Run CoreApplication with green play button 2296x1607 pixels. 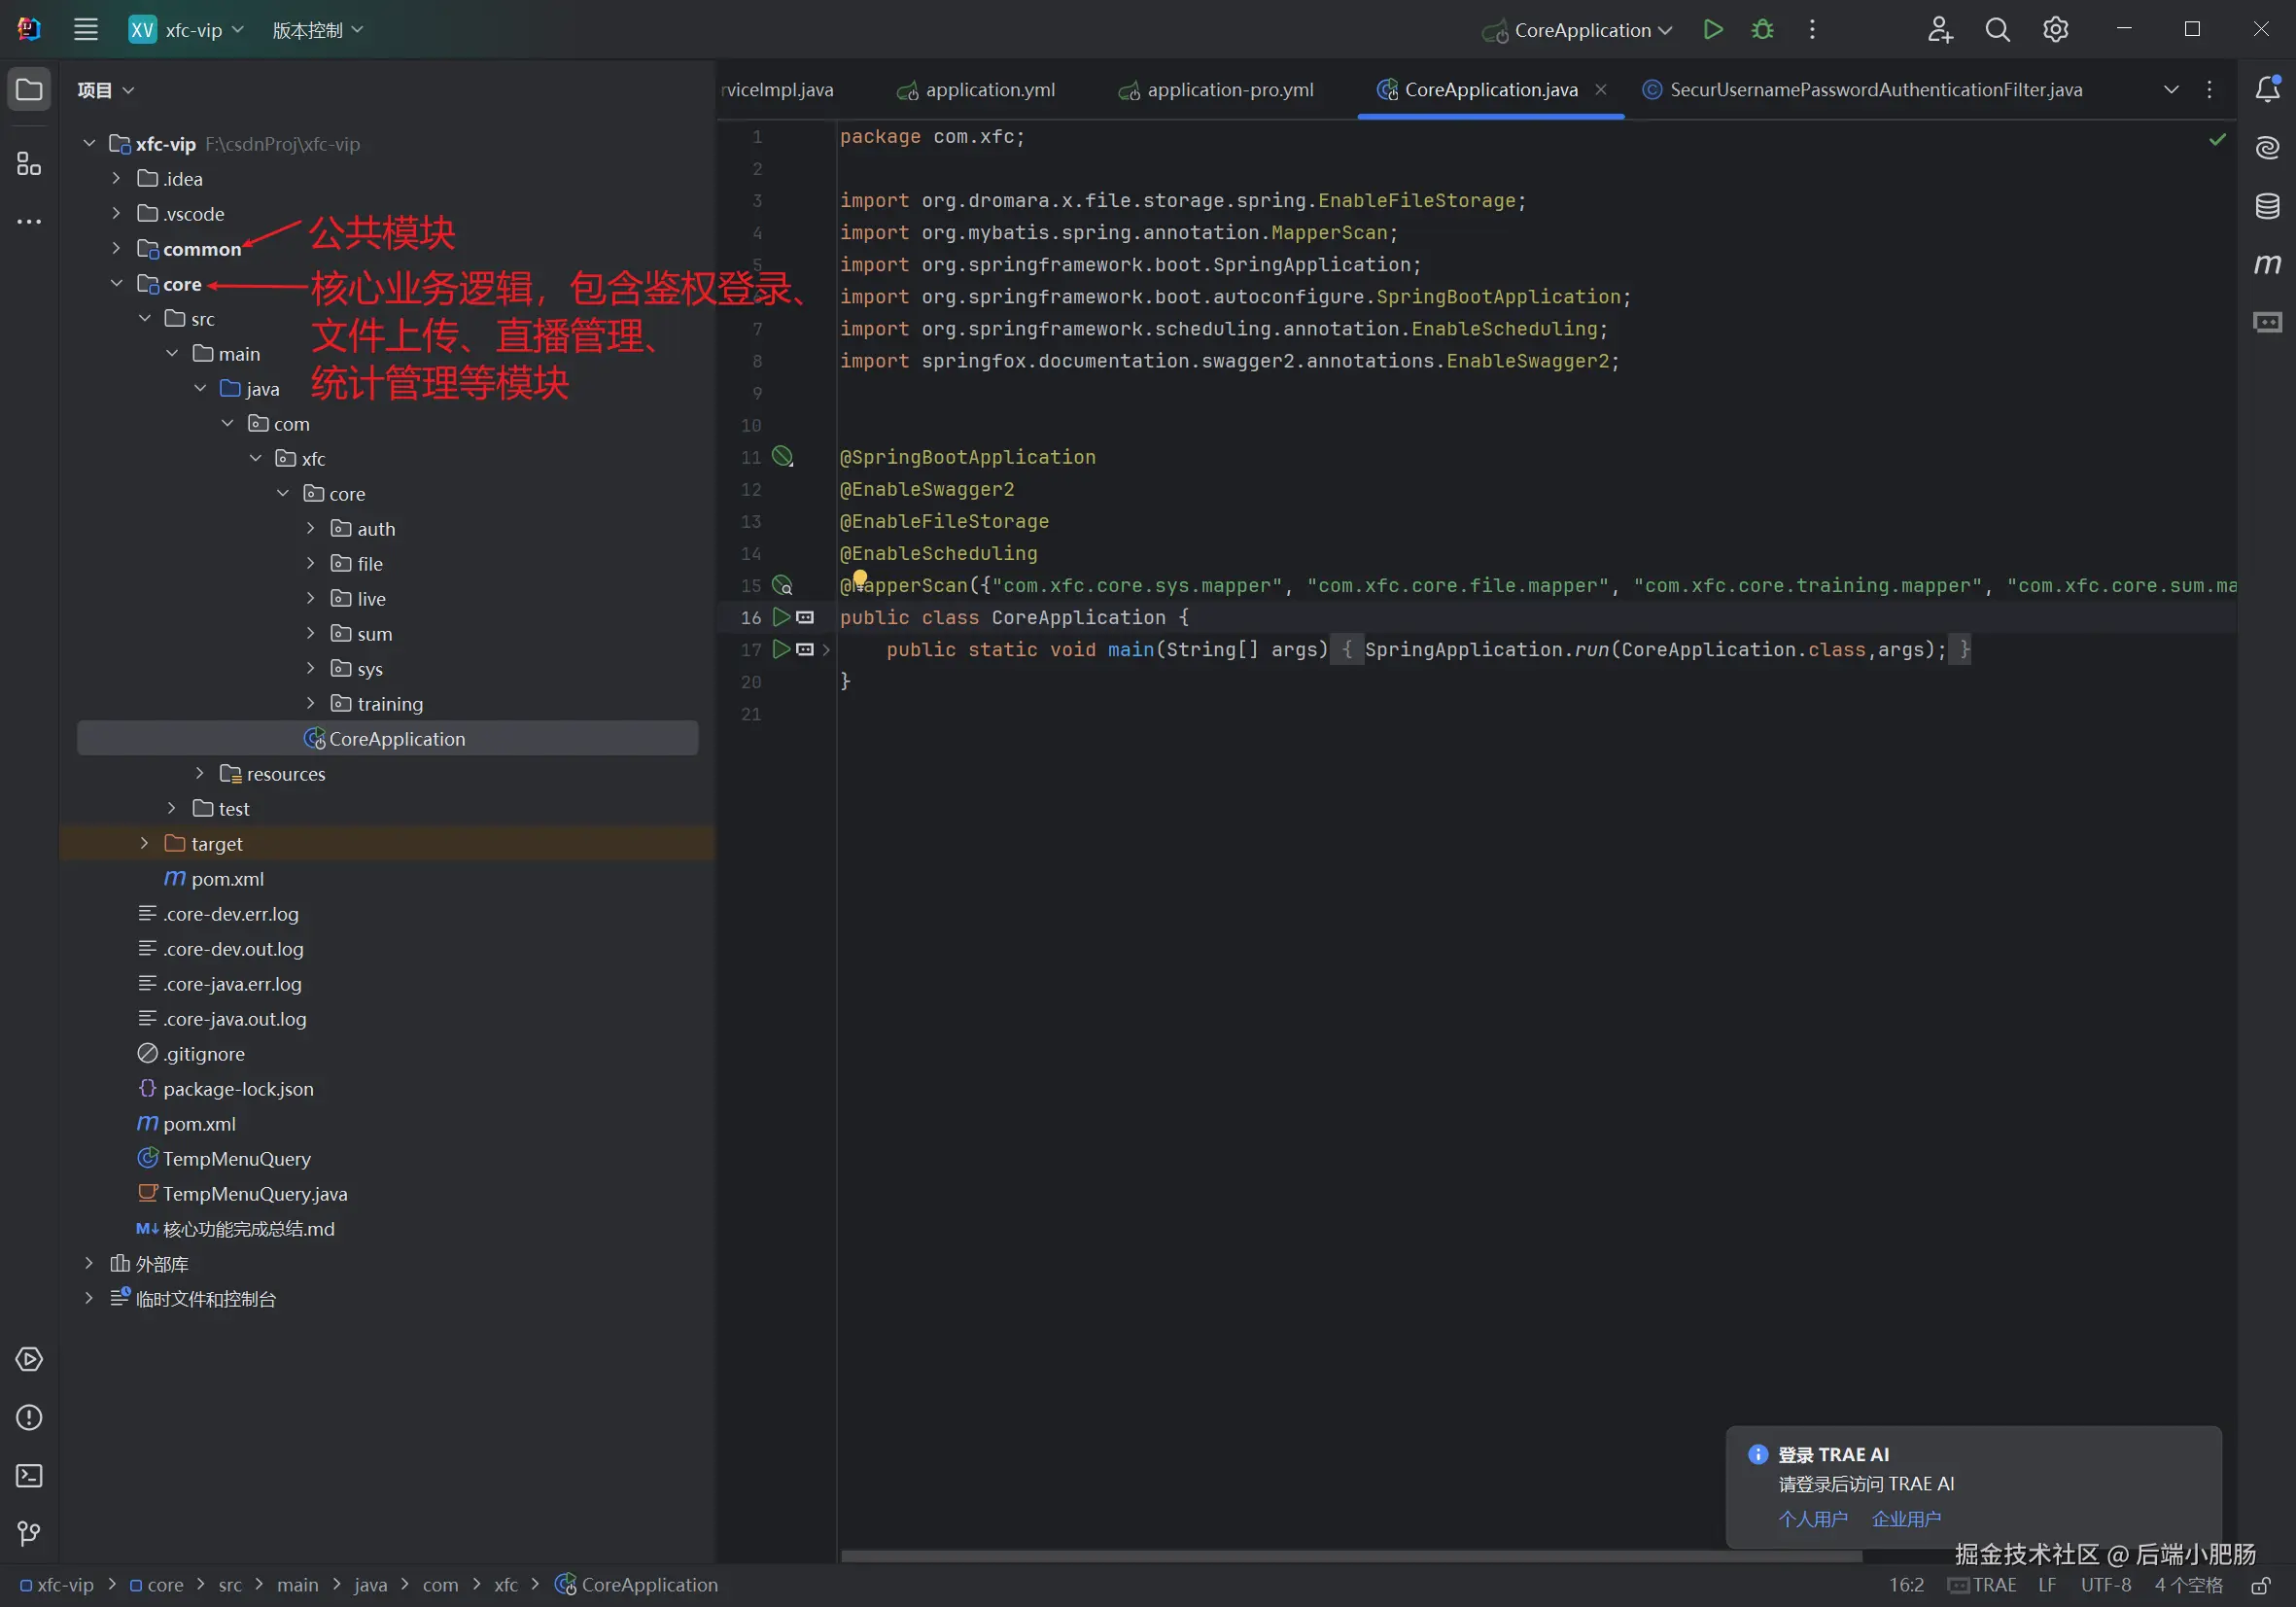(x=1712, y=30)
